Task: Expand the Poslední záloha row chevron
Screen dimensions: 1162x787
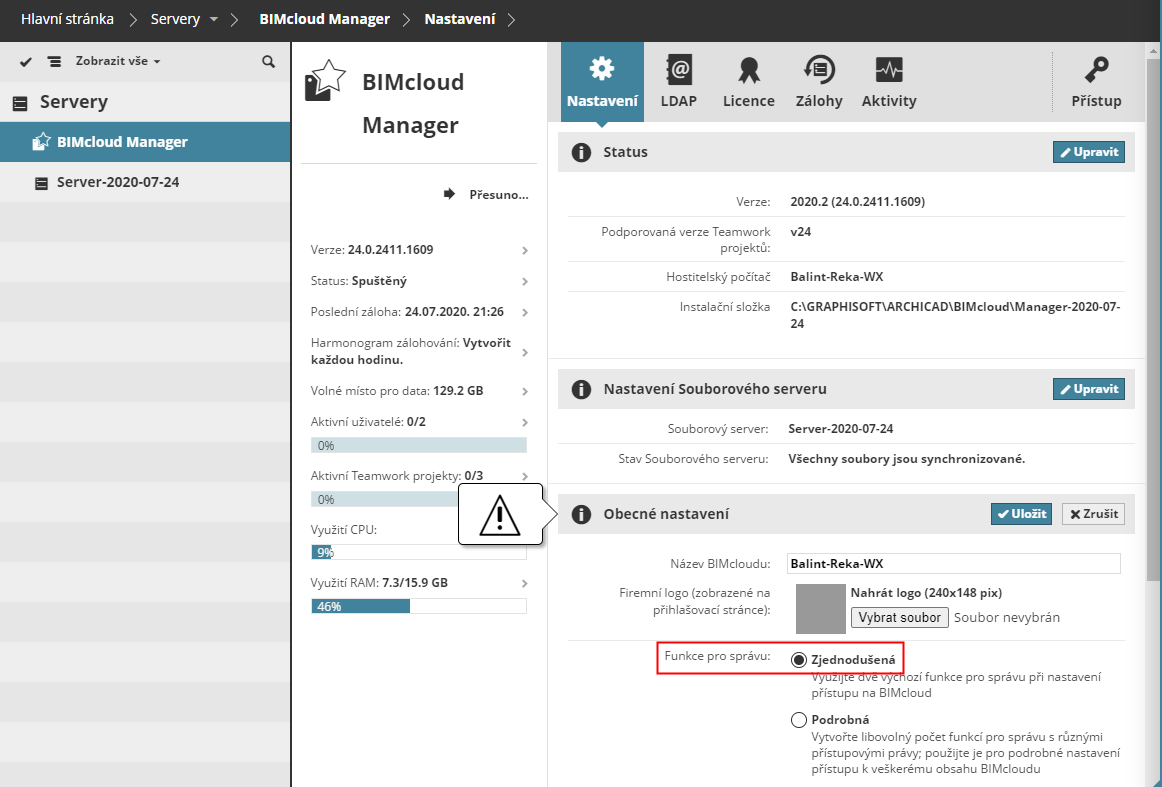Action: (x=525, y=313)
